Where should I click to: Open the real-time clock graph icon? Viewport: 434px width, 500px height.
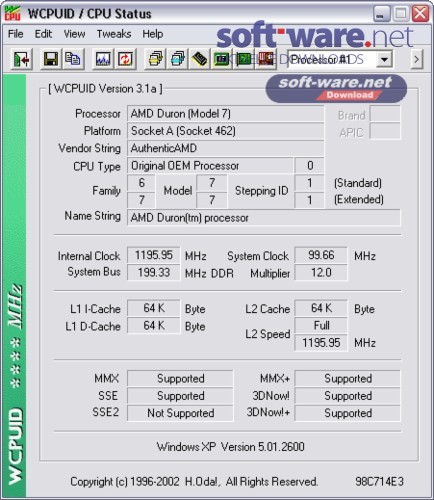point(103,59)
